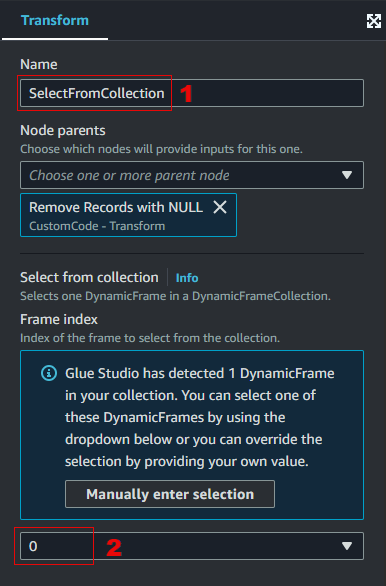Click the red annotation number 1
386x586 pixels.
186,93
